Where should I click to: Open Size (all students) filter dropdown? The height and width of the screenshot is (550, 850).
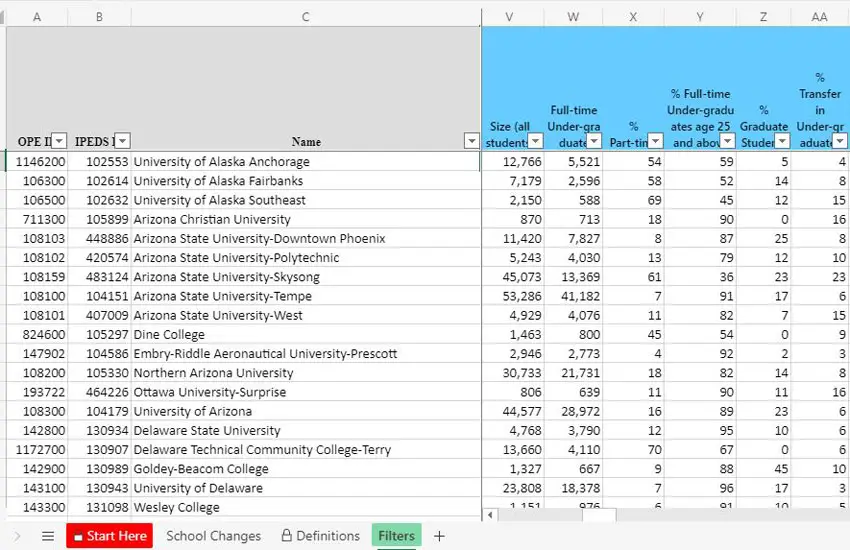[536, 141]
